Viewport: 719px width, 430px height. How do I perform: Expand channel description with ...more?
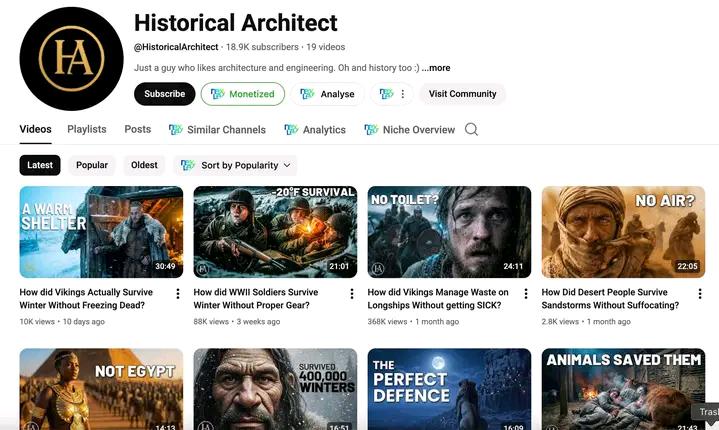pyautogui.click(x=436, y=68)
